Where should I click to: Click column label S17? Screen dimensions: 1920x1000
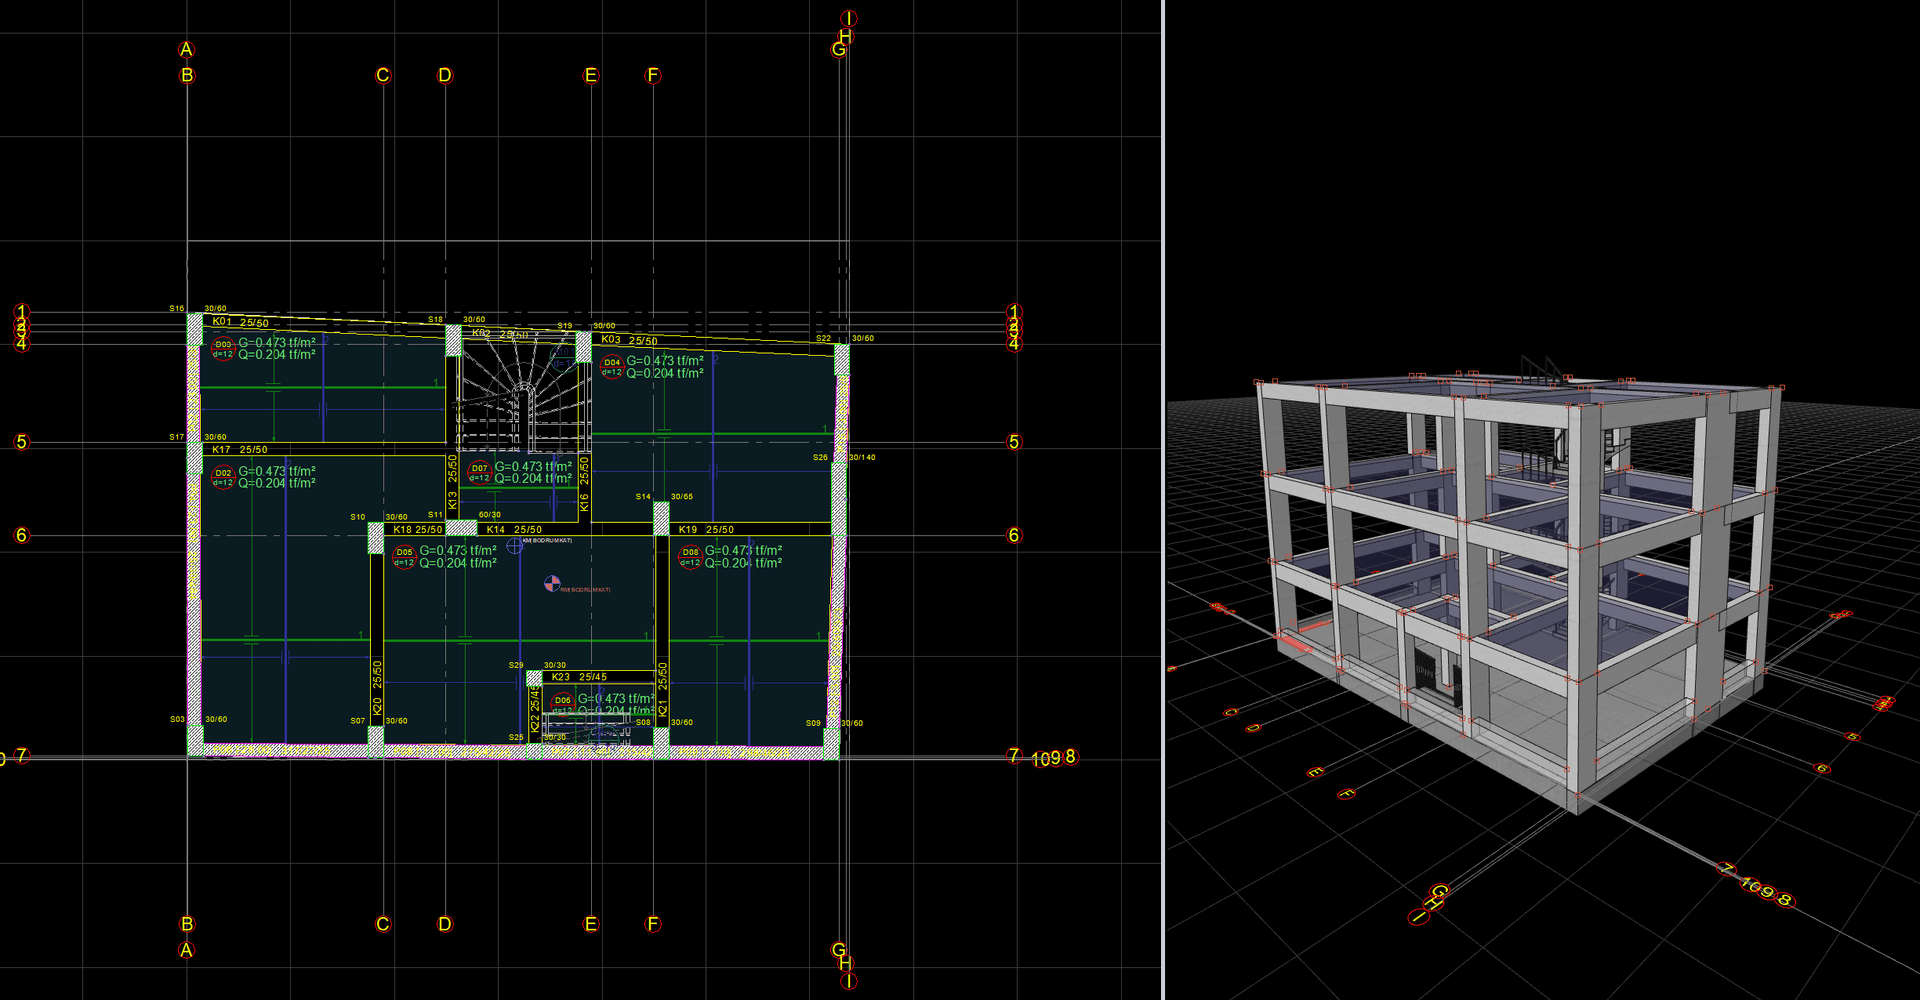point(177,437)
